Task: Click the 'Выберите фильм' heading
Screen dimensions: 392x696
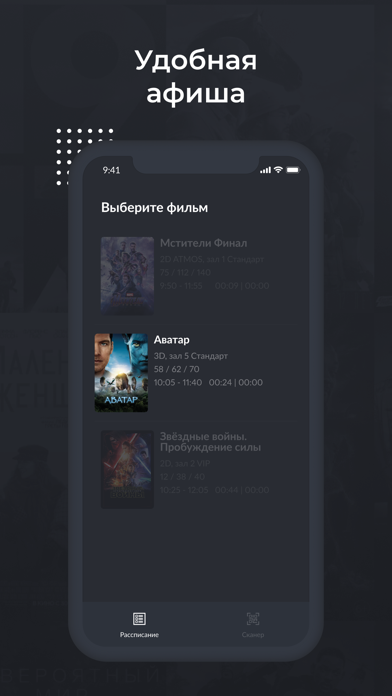Action: click(x=154, y=208)
